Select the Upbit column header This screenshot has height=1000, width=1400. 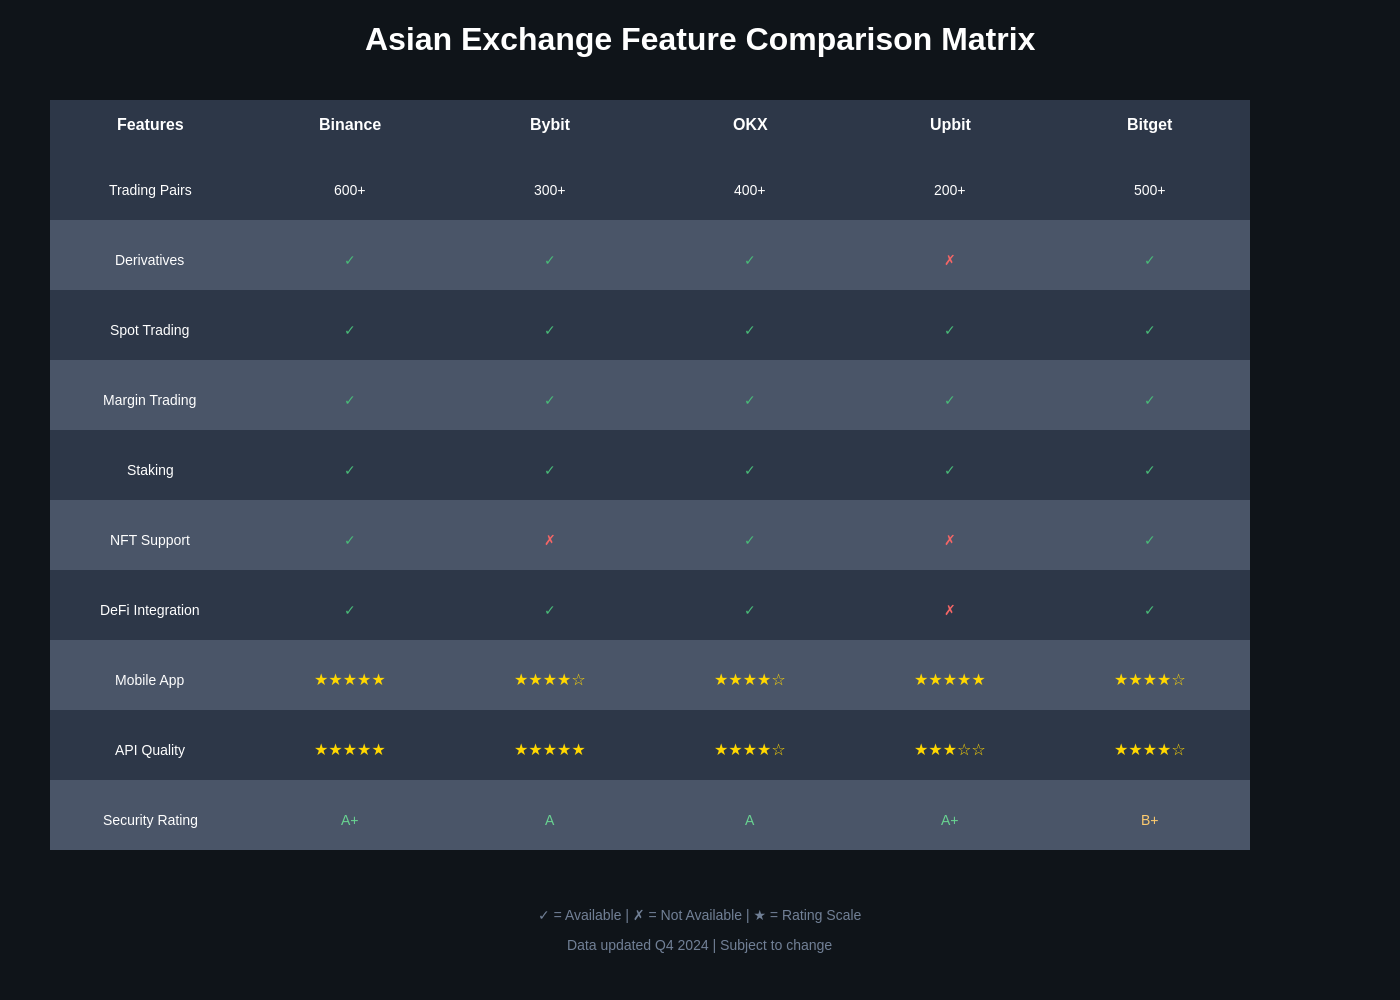[950, 125]
